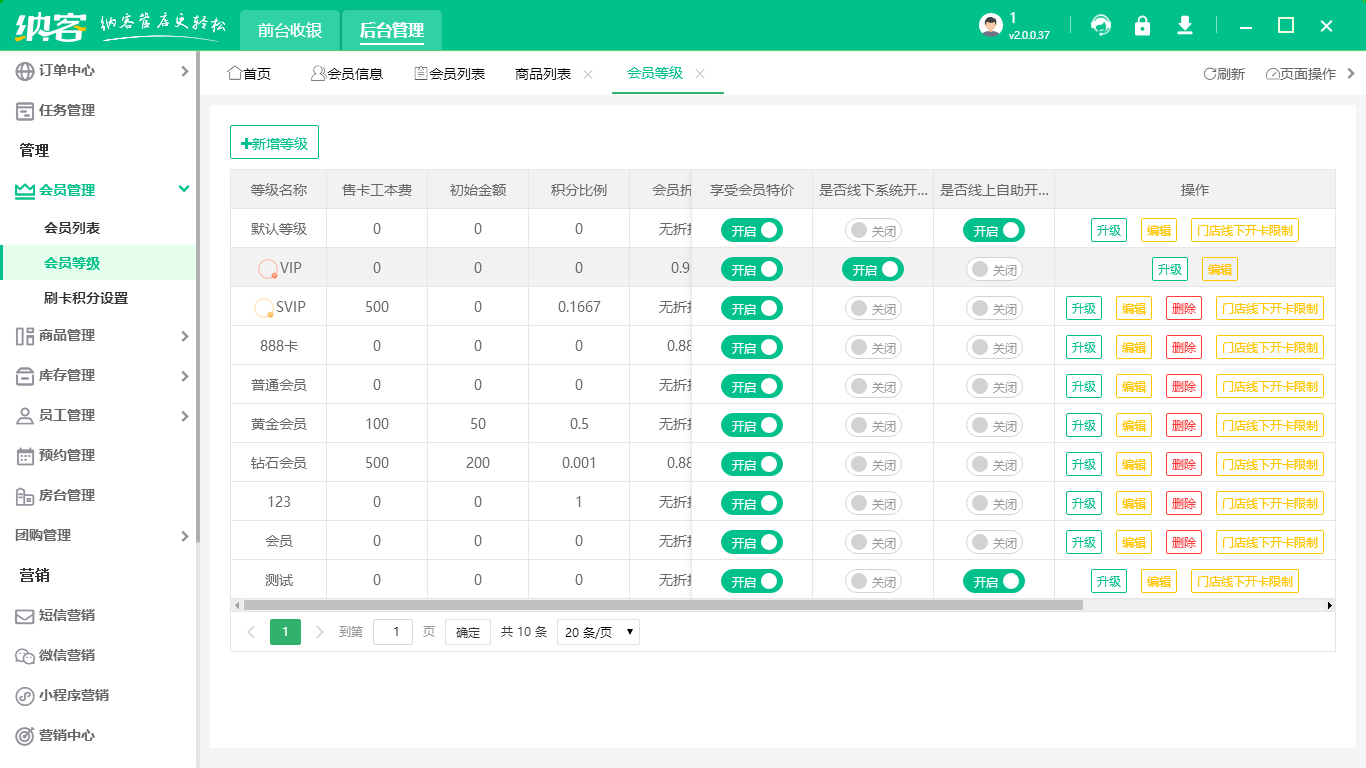Switch to the 商品列表 tab
1366x768 pixels.
point(543,74)
